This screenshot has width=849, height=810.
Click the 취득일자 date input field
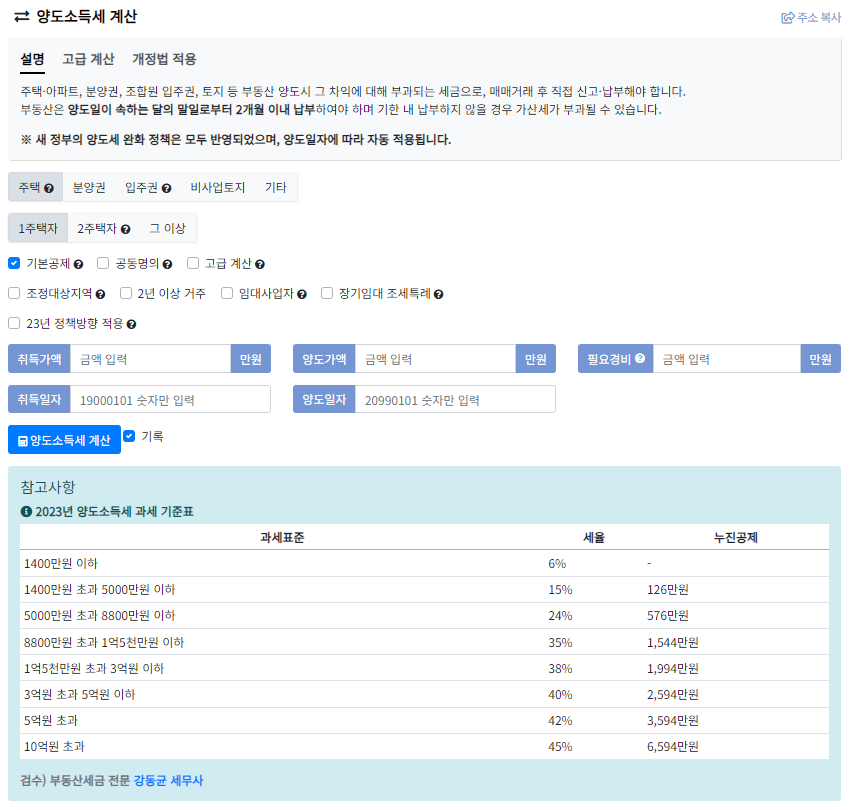pyautogui.click(x=170, y=400)
